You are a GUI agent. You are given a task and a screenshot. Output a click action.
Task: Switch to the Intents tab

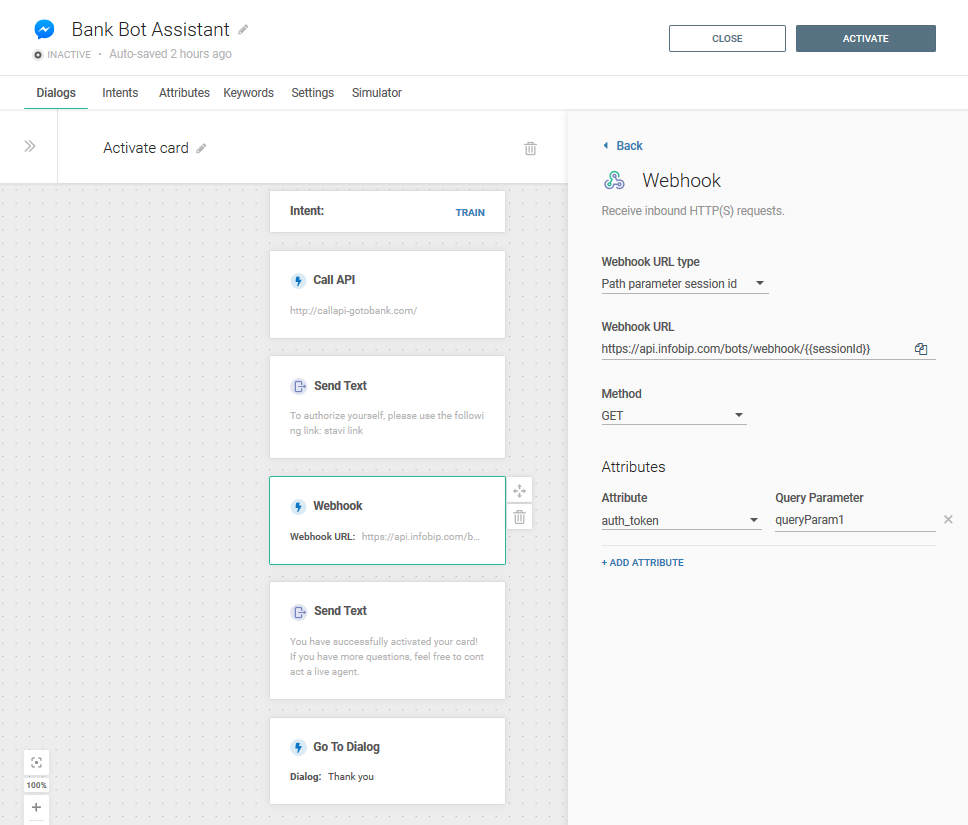[120, 93]
